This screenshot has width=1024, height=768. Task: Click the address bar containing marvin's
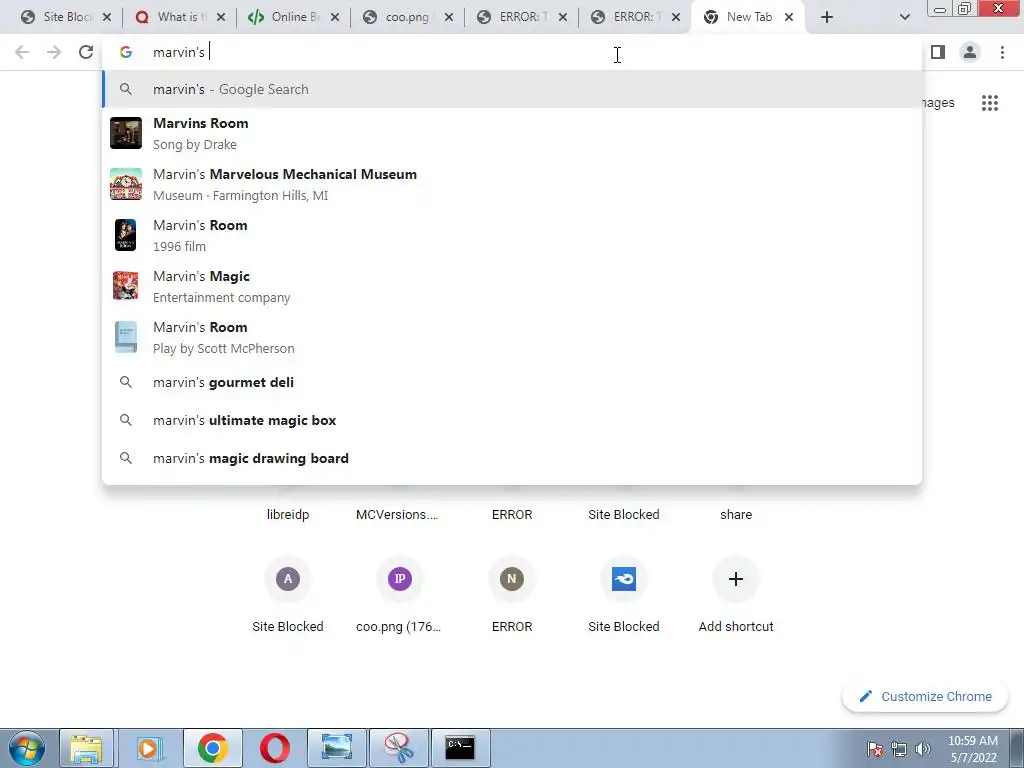click(512, 52)
